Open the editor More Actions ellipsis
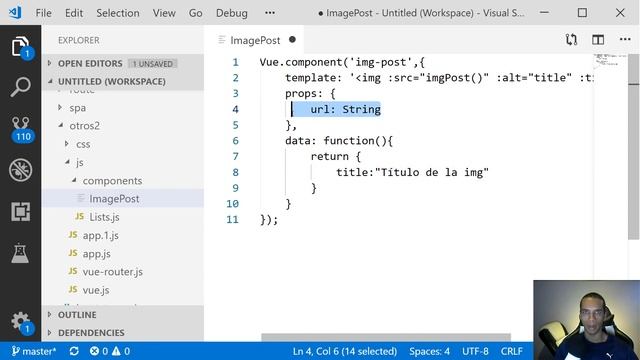Image resolution: width=640 pixels, height=360 pixels. coord(625,40)
